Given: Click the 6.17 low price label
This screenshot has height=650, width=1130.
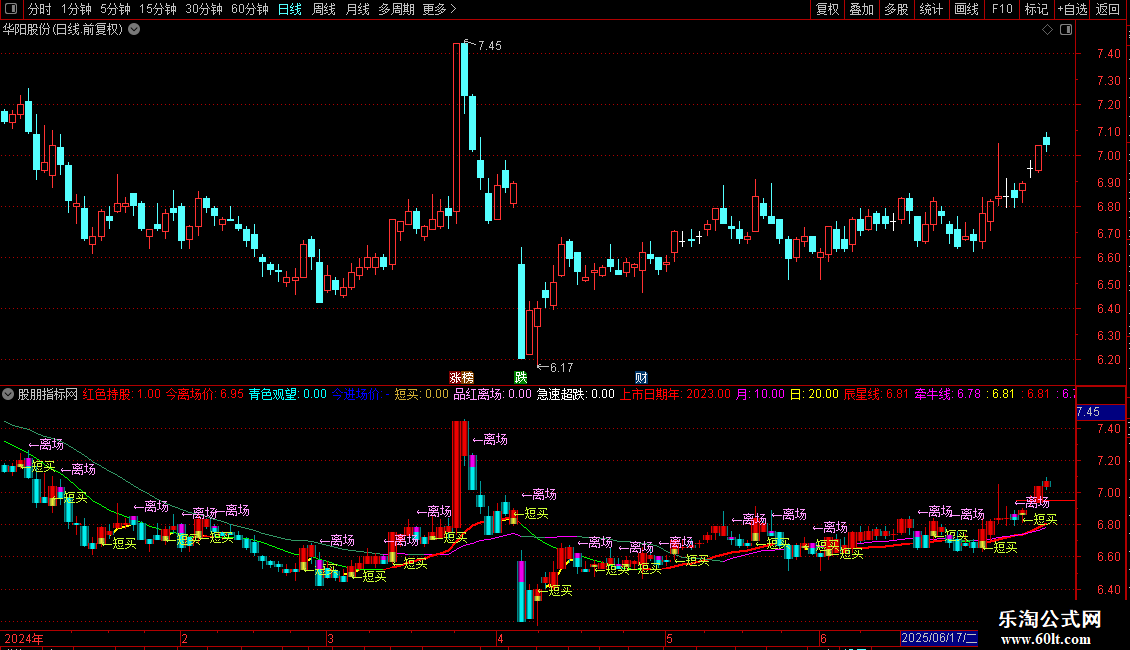Looking at the screenshot, I should (561, 368).
